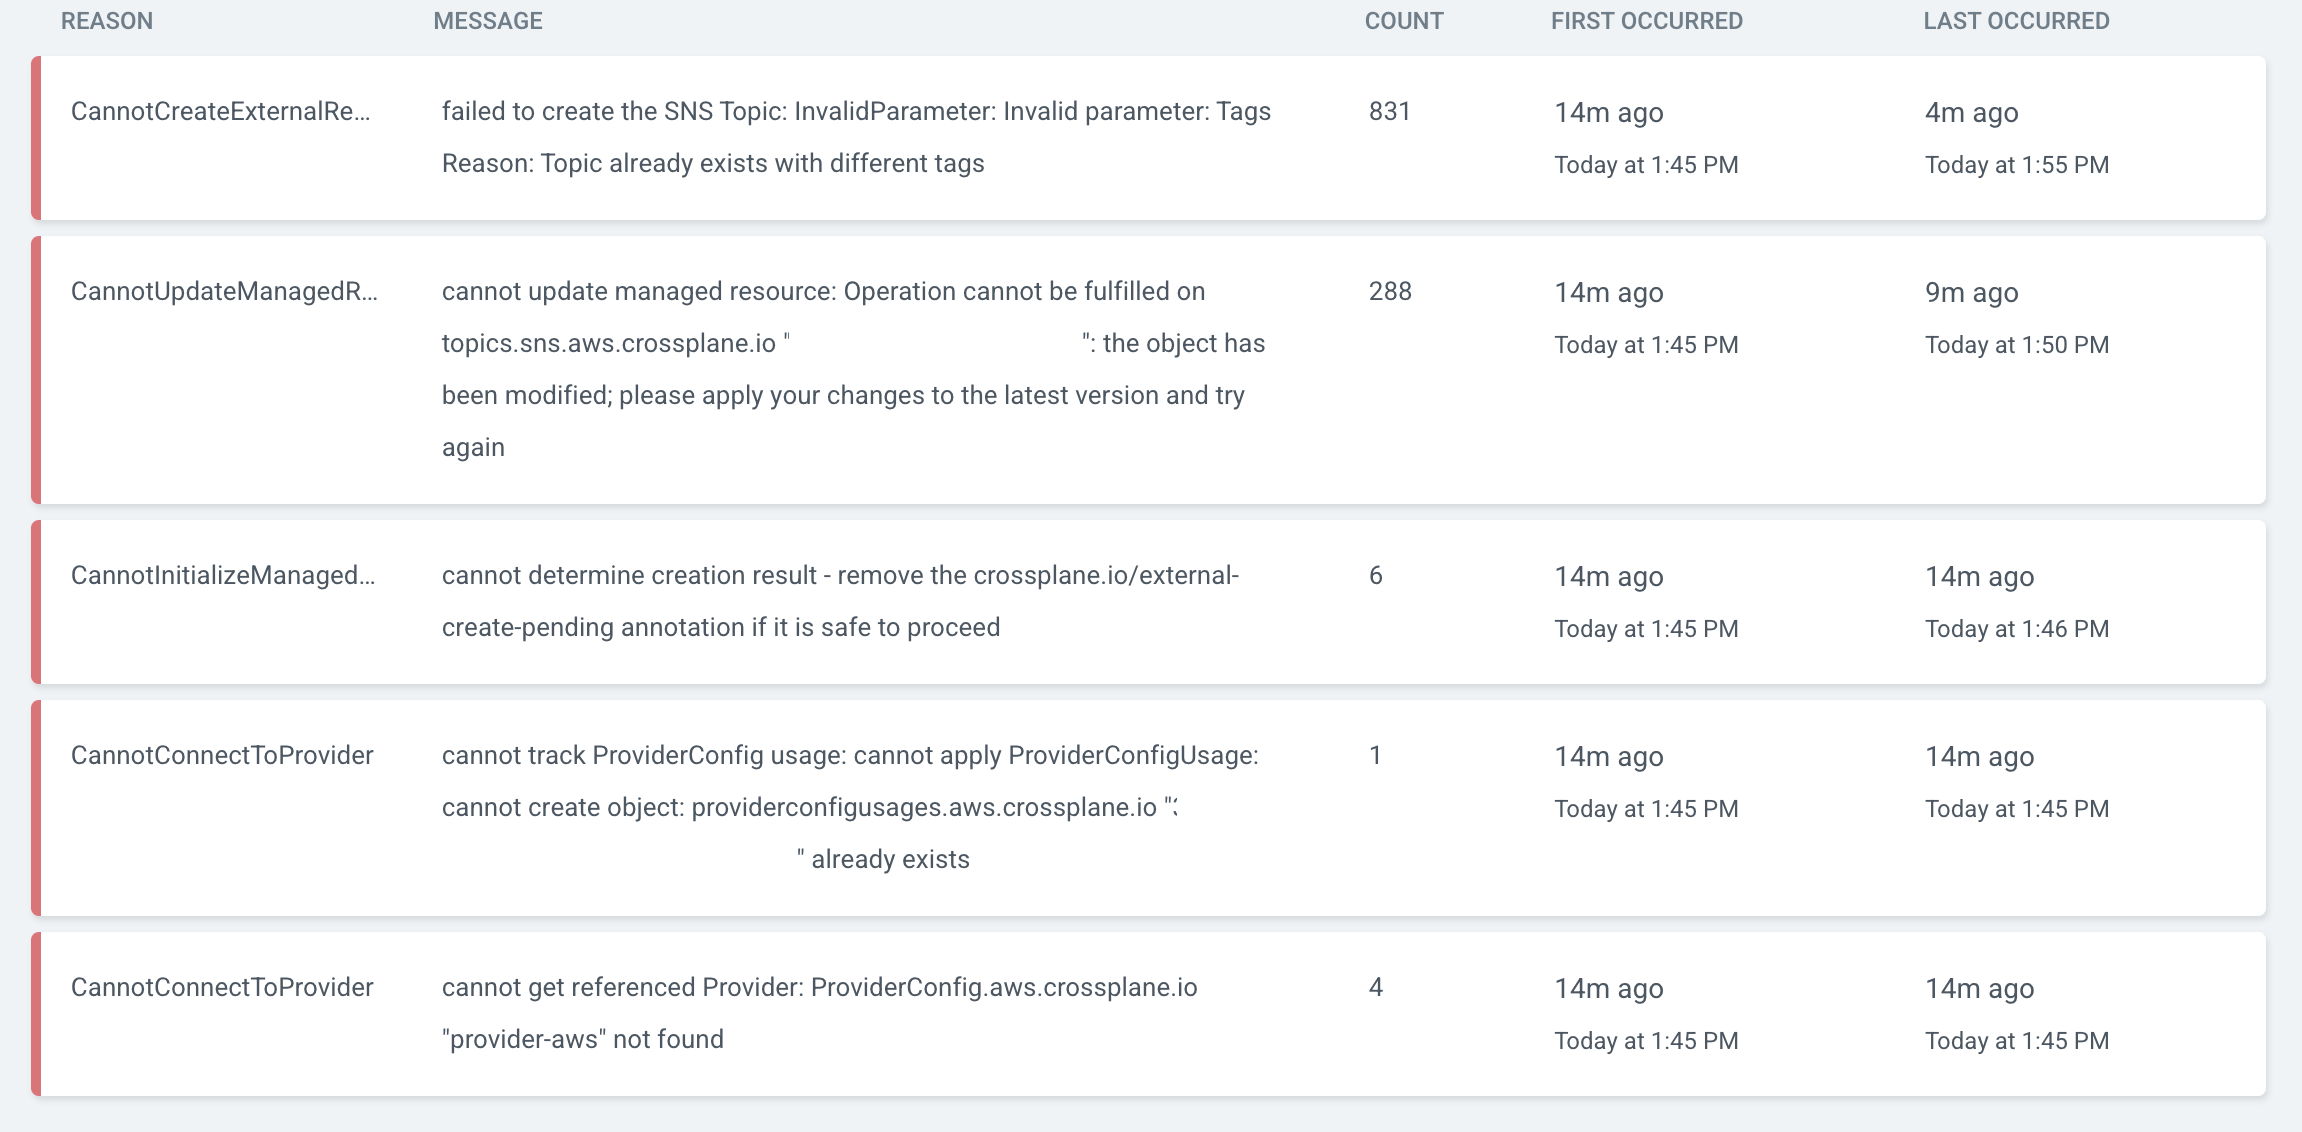
Task: Click the red severity bar on the top event
Action: coord(35,137)
